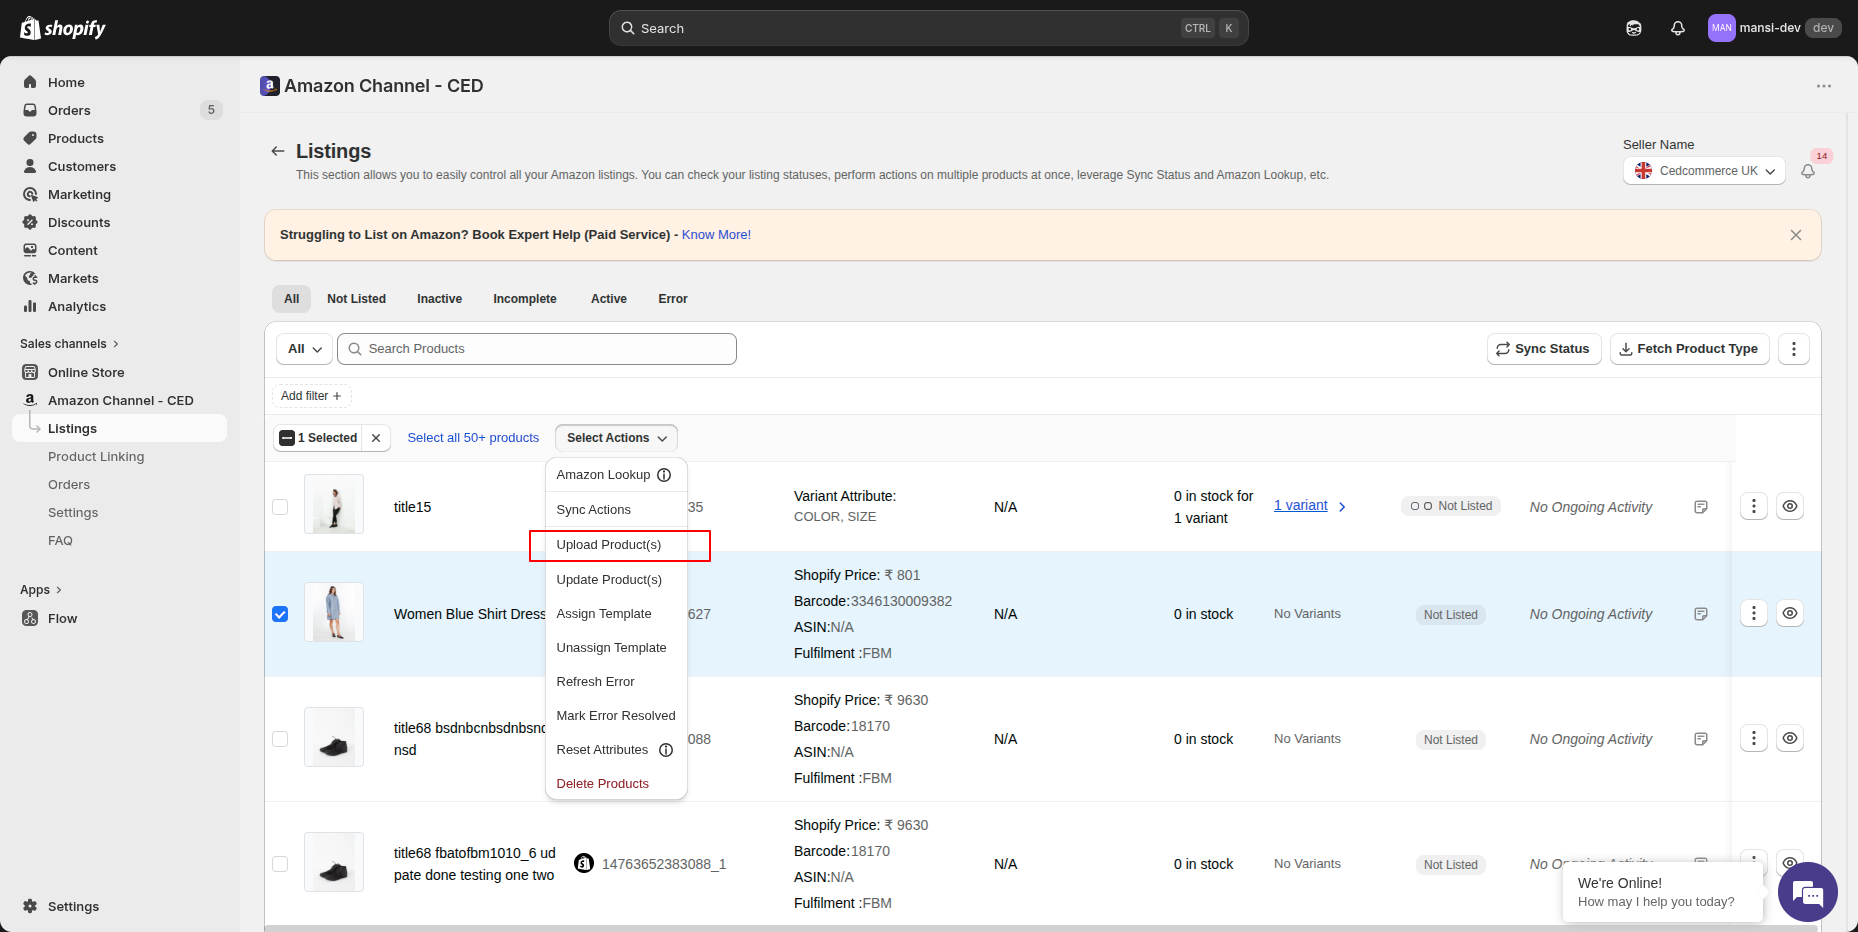
Task: Open the All search scope dropdown
Action: tap(304, 349)
